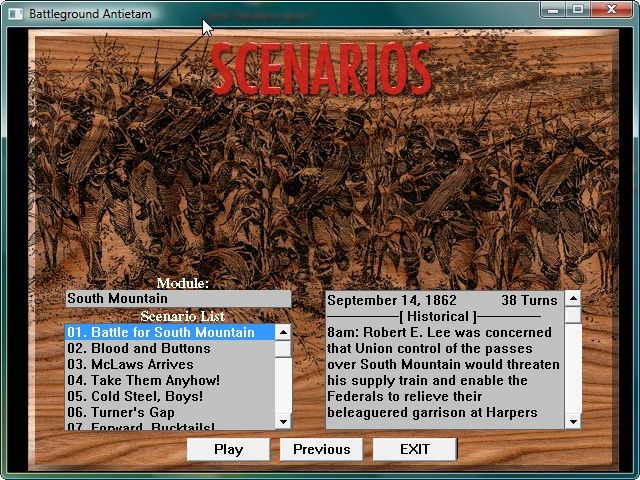Select scenario 05. Cold Steel, Boys!

pos(168,396)
